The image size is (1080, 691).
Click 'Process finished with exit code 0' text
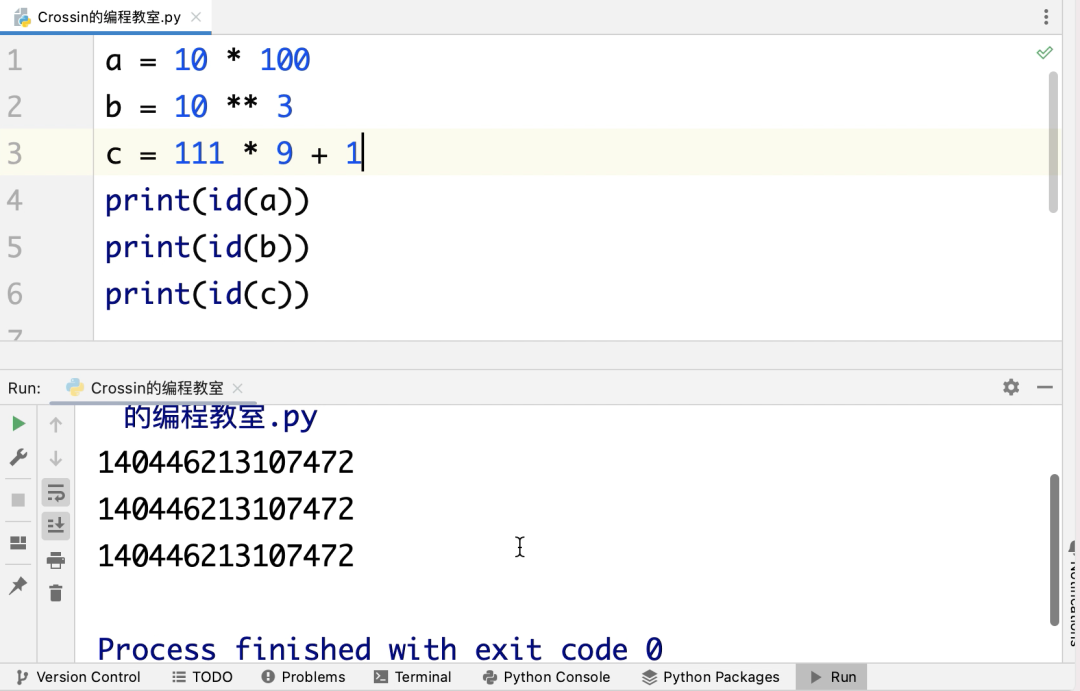pos(380,649)
